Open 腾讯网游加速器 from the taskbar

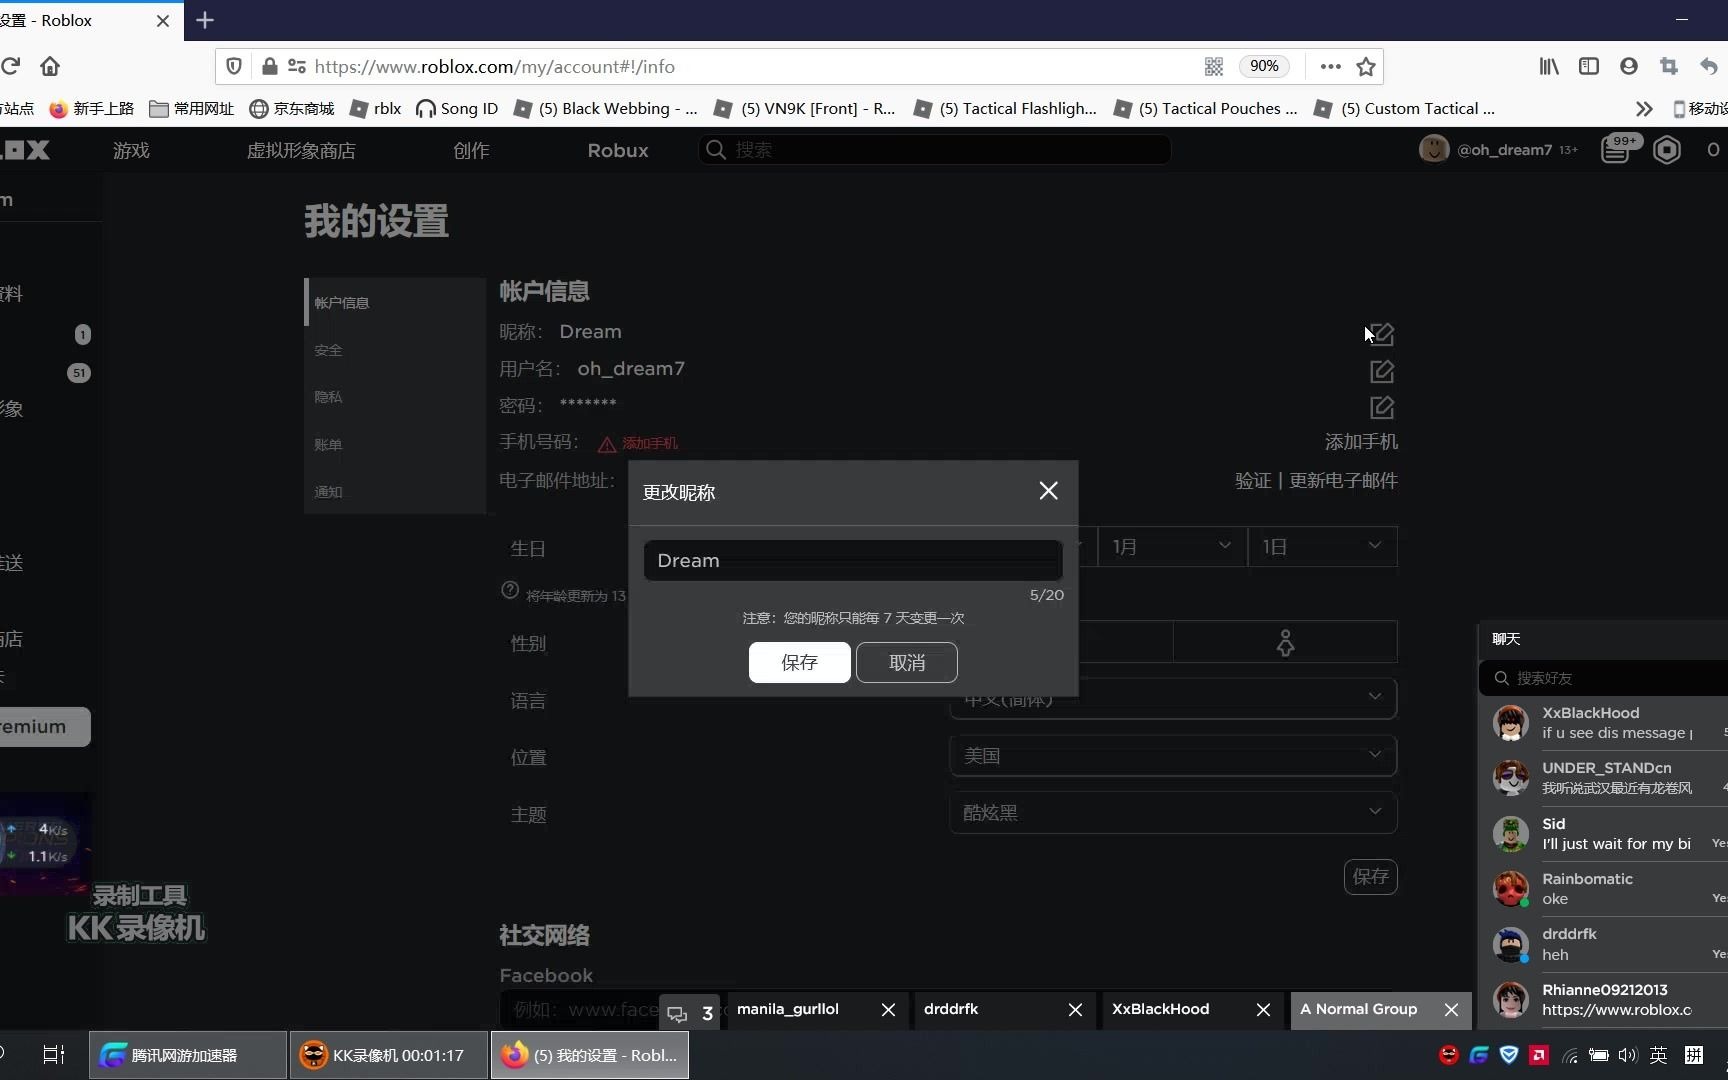(187, 1055)
